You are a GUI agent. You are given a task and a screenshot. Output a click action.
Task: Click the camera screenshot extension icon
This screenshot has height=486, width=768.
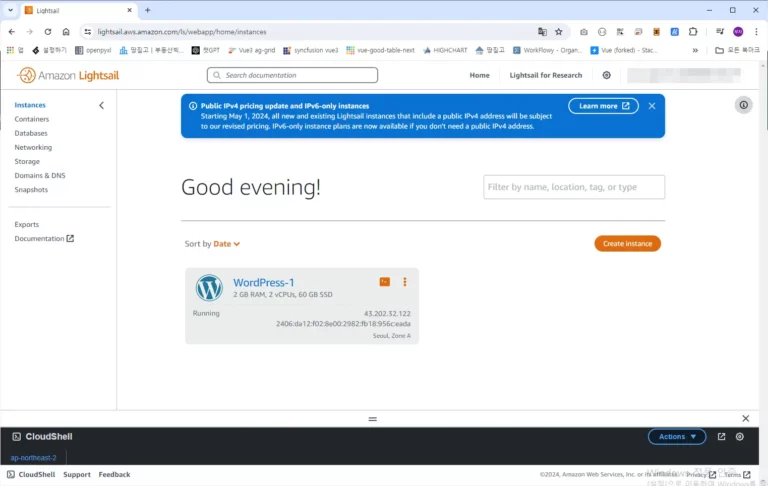tap(584, 32)
